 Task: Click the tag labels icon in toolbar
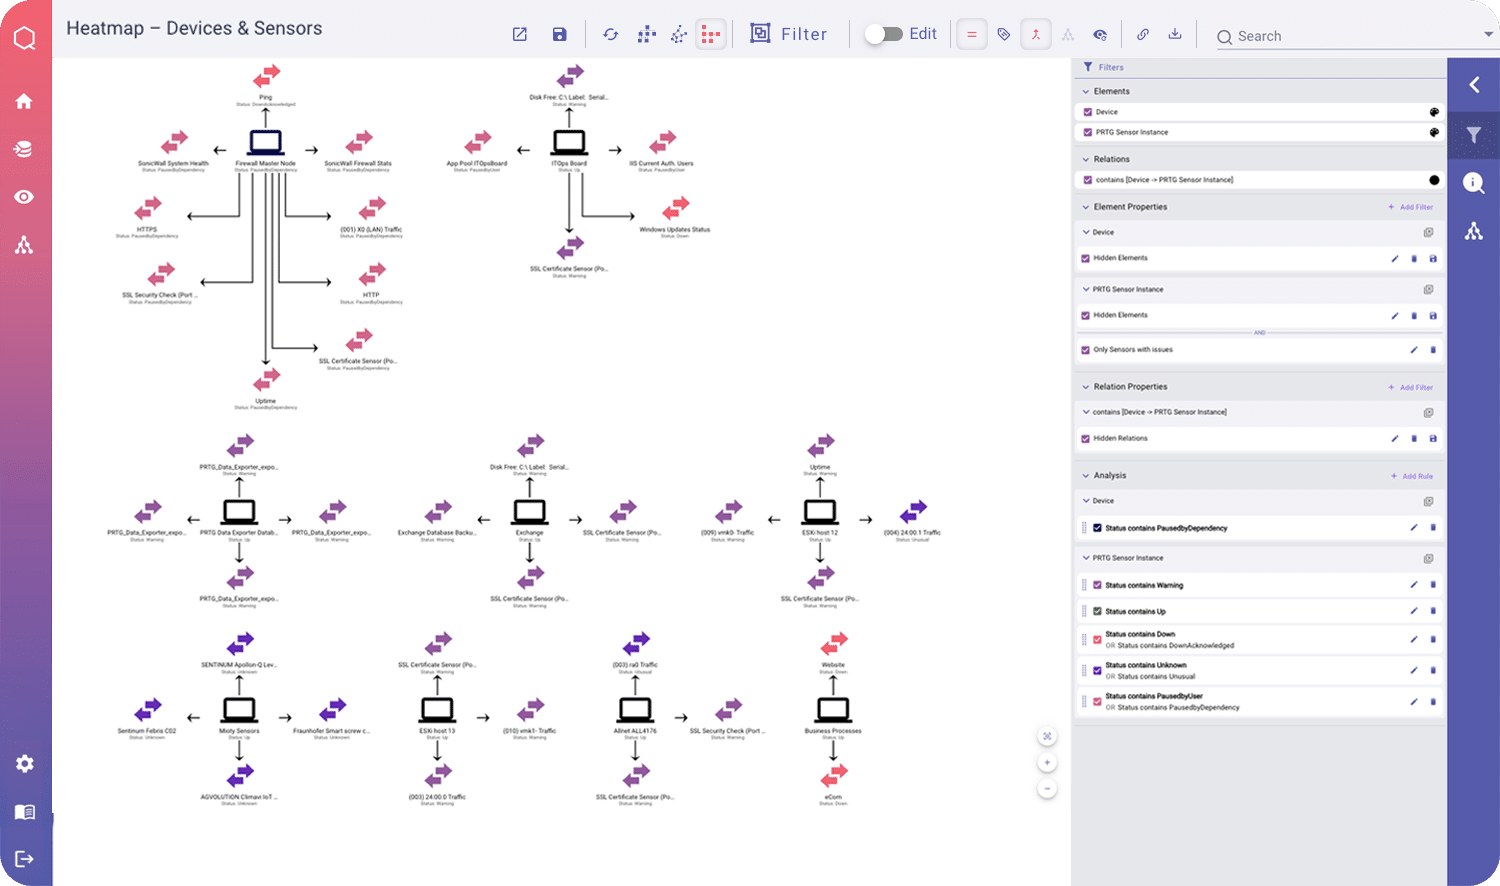coord(1003,35)
